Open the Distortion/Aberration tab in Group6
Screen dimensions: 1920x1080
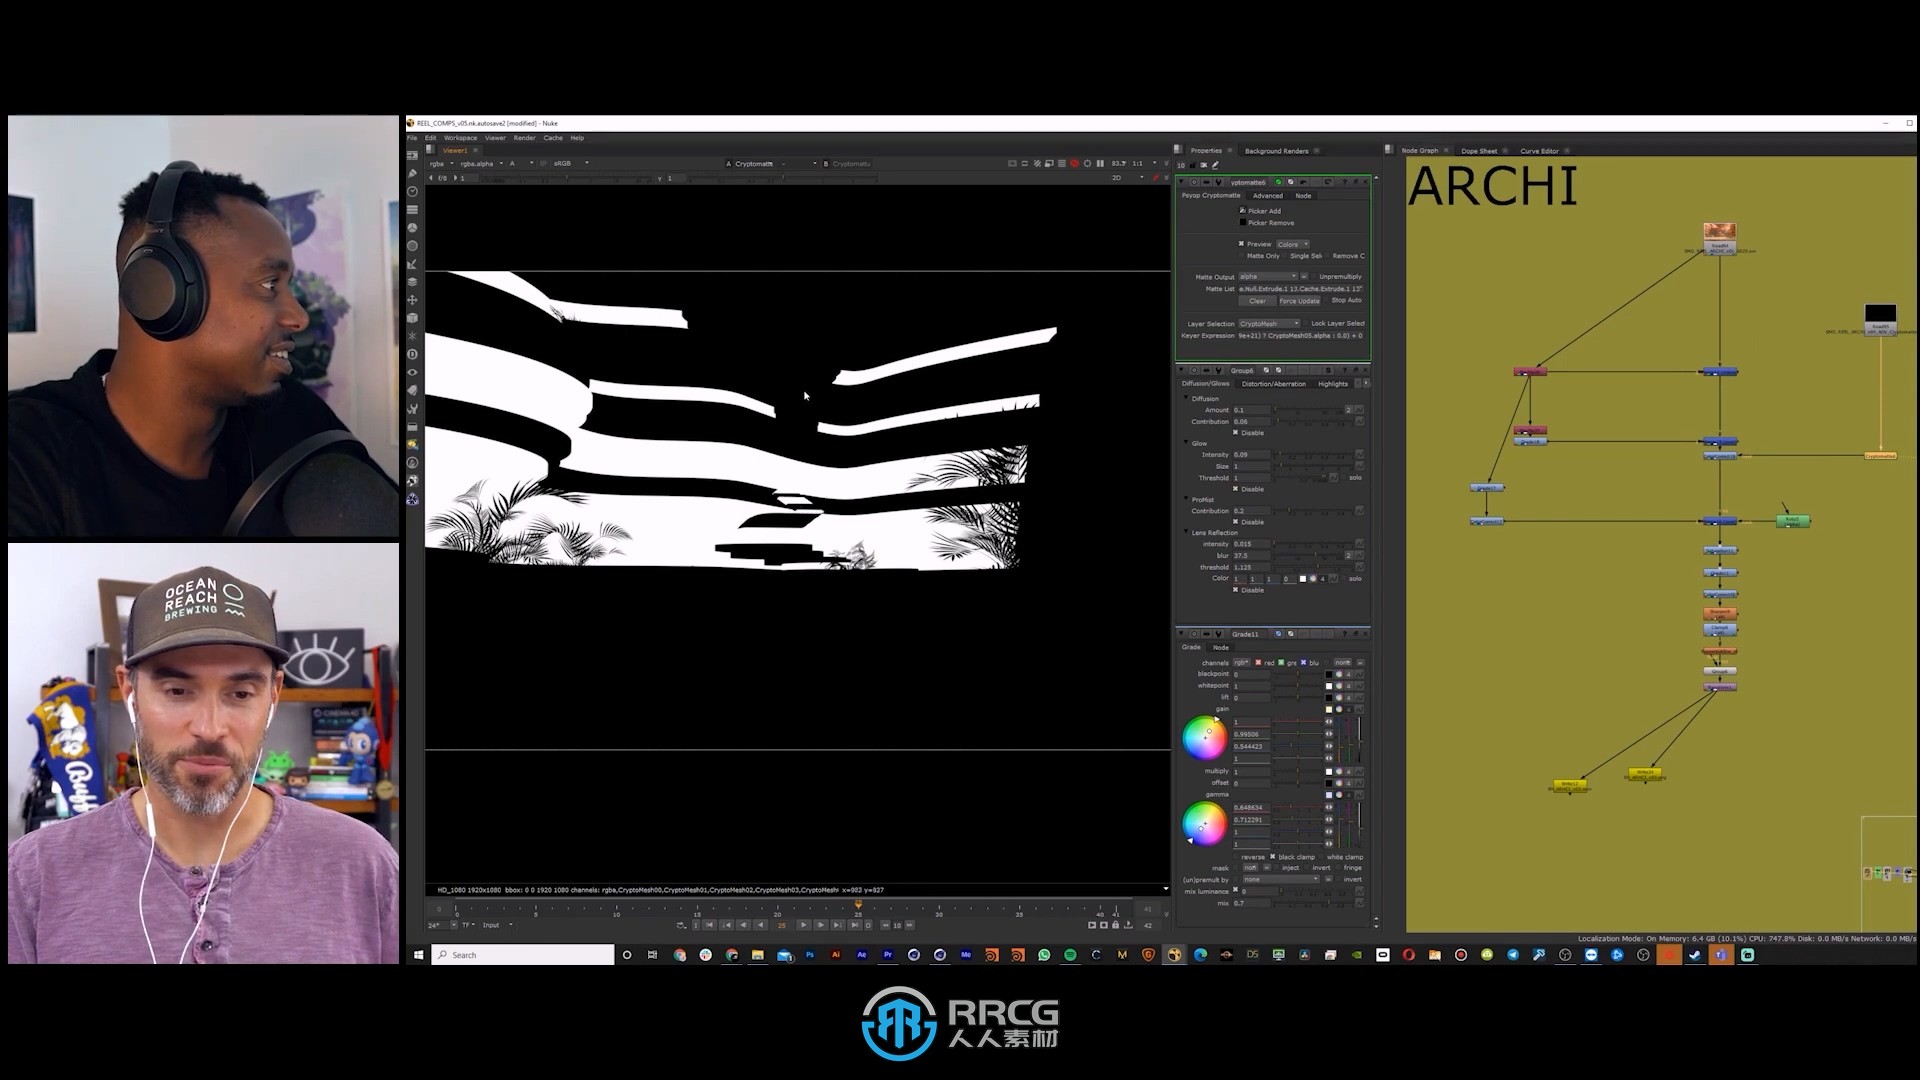(1273, 384)
